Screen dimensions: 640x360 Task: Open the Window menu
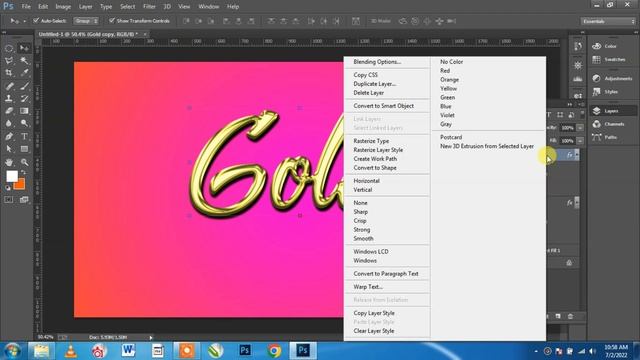coord(209,7)
